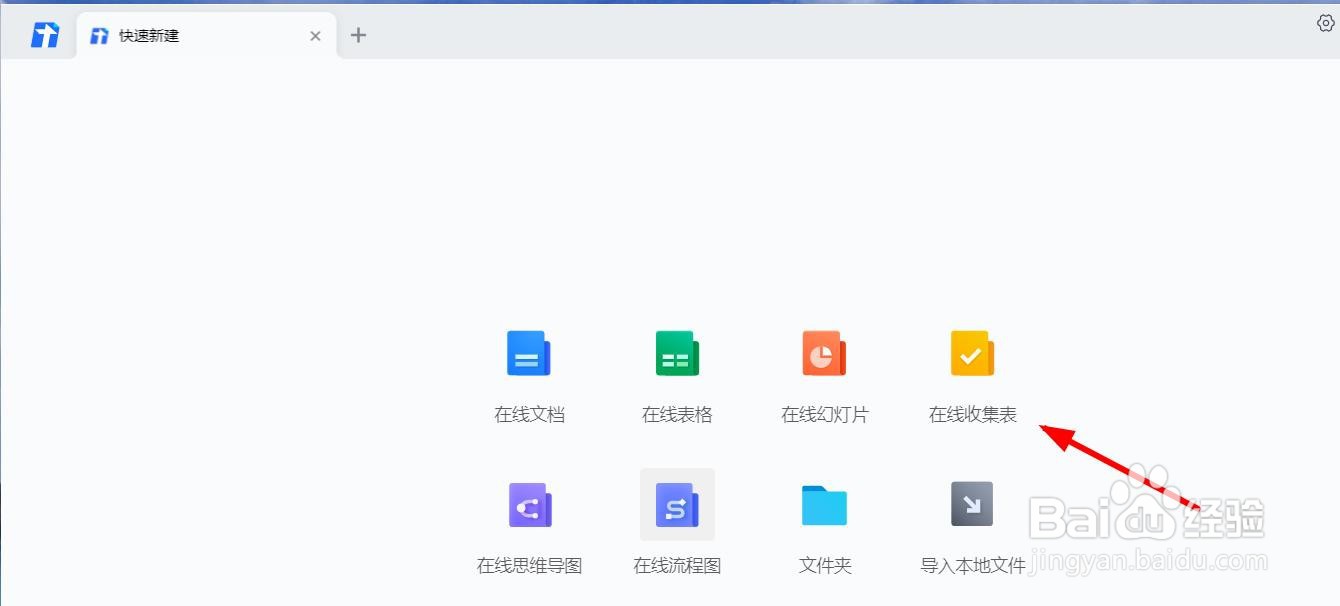This screenshot has height=606, width=1340.
Task: Select 导入本地文件 to import local files
Action: 971,525
